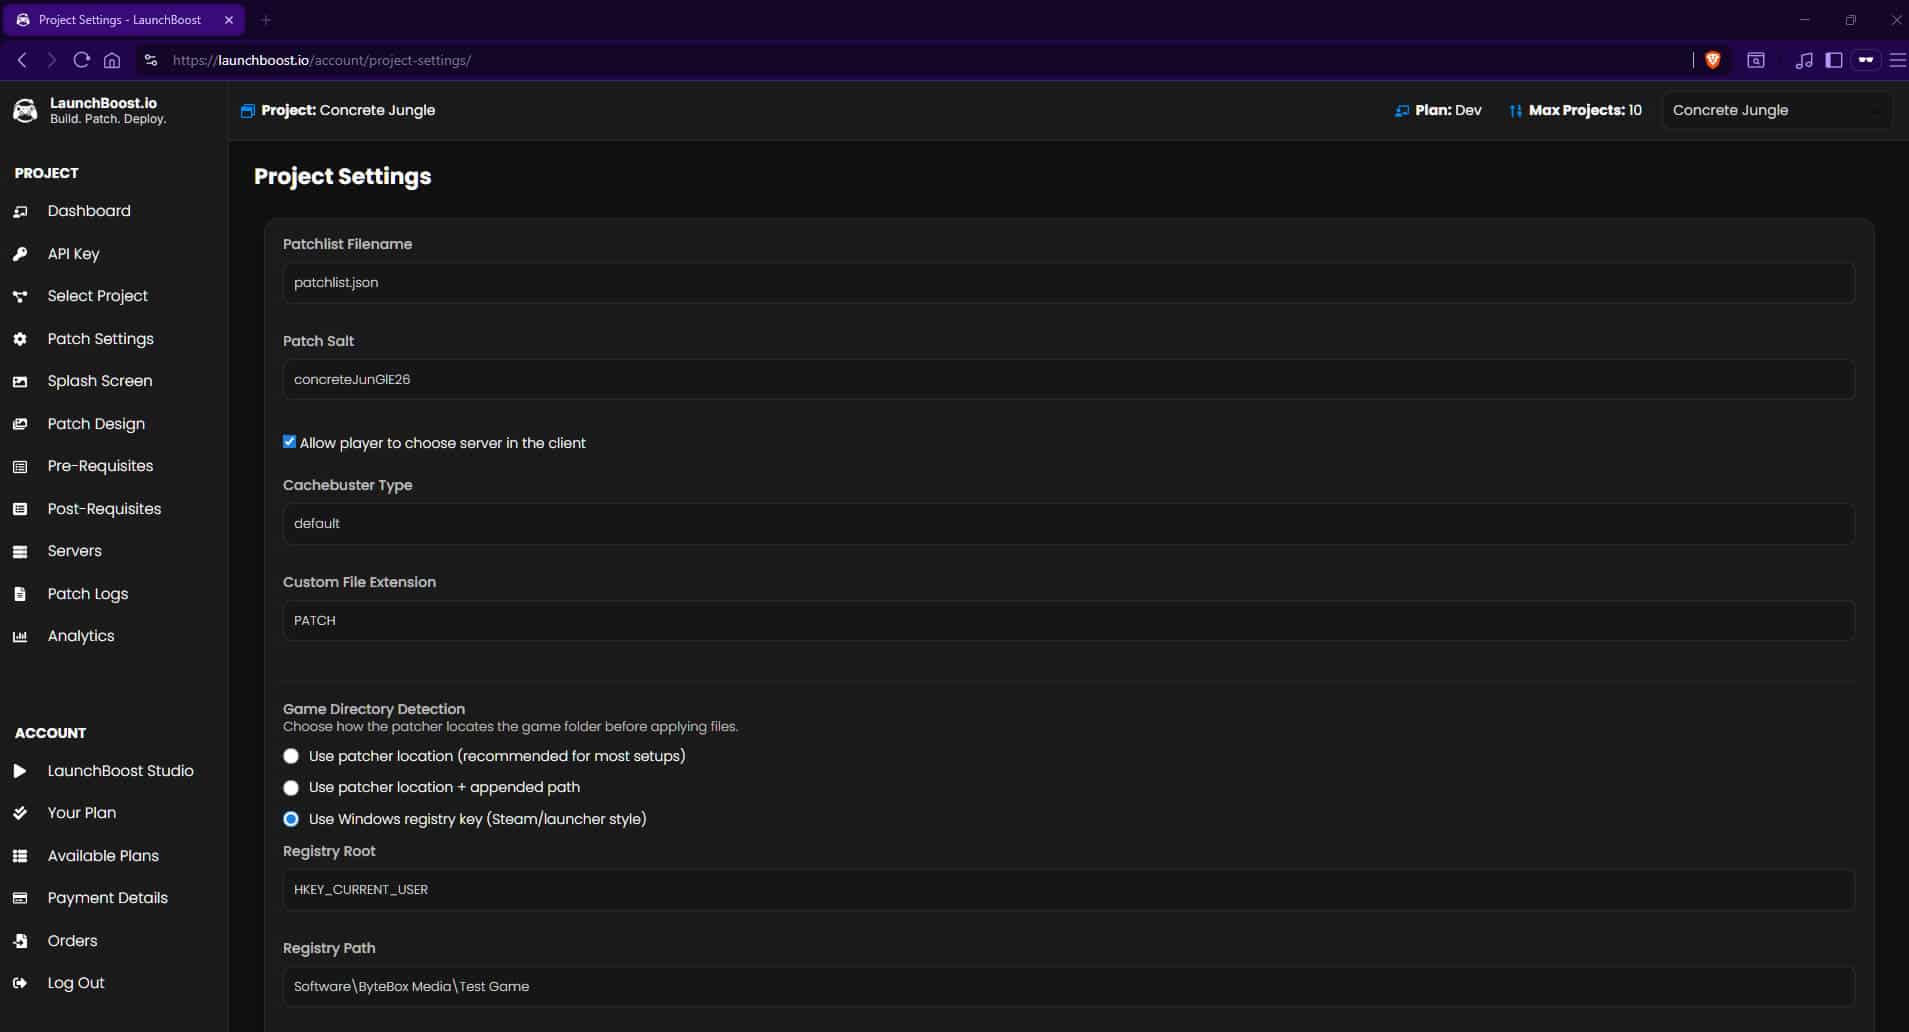
Task: Reload the page with the refresh icon
Action: coord(82,60)
